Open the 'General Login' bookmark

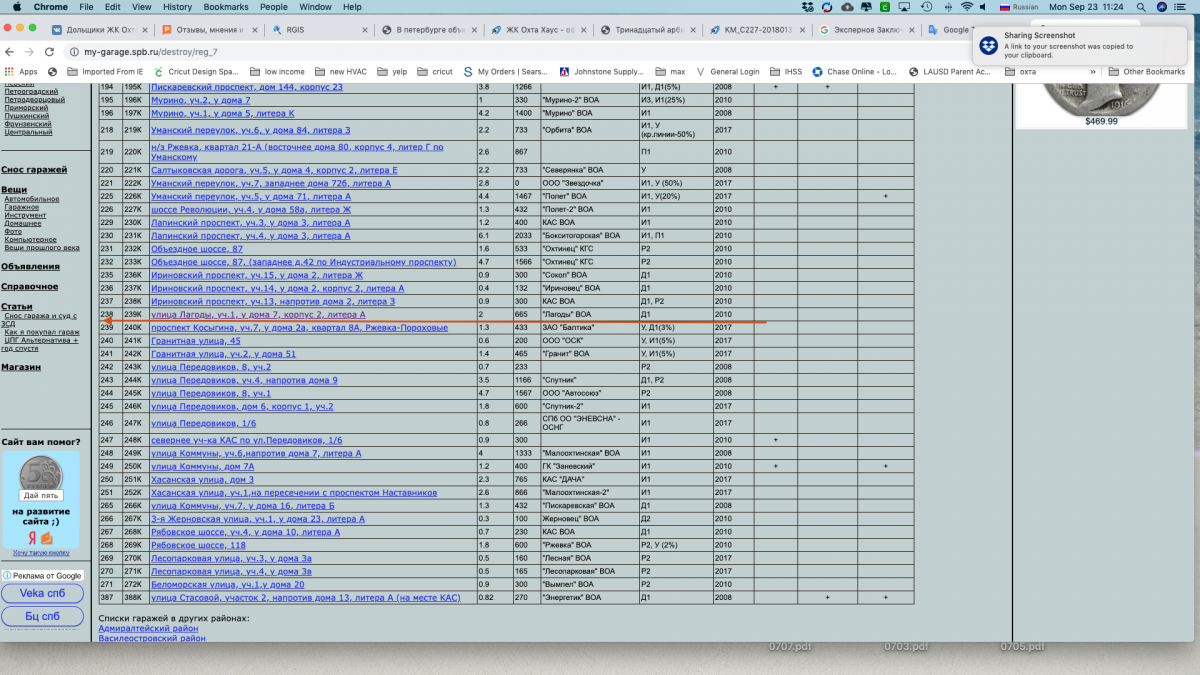coord(728,72)
